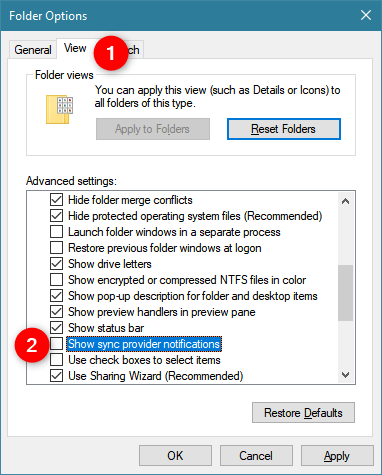Enable Show sync provider notifications checkbox

click(56, 344)
